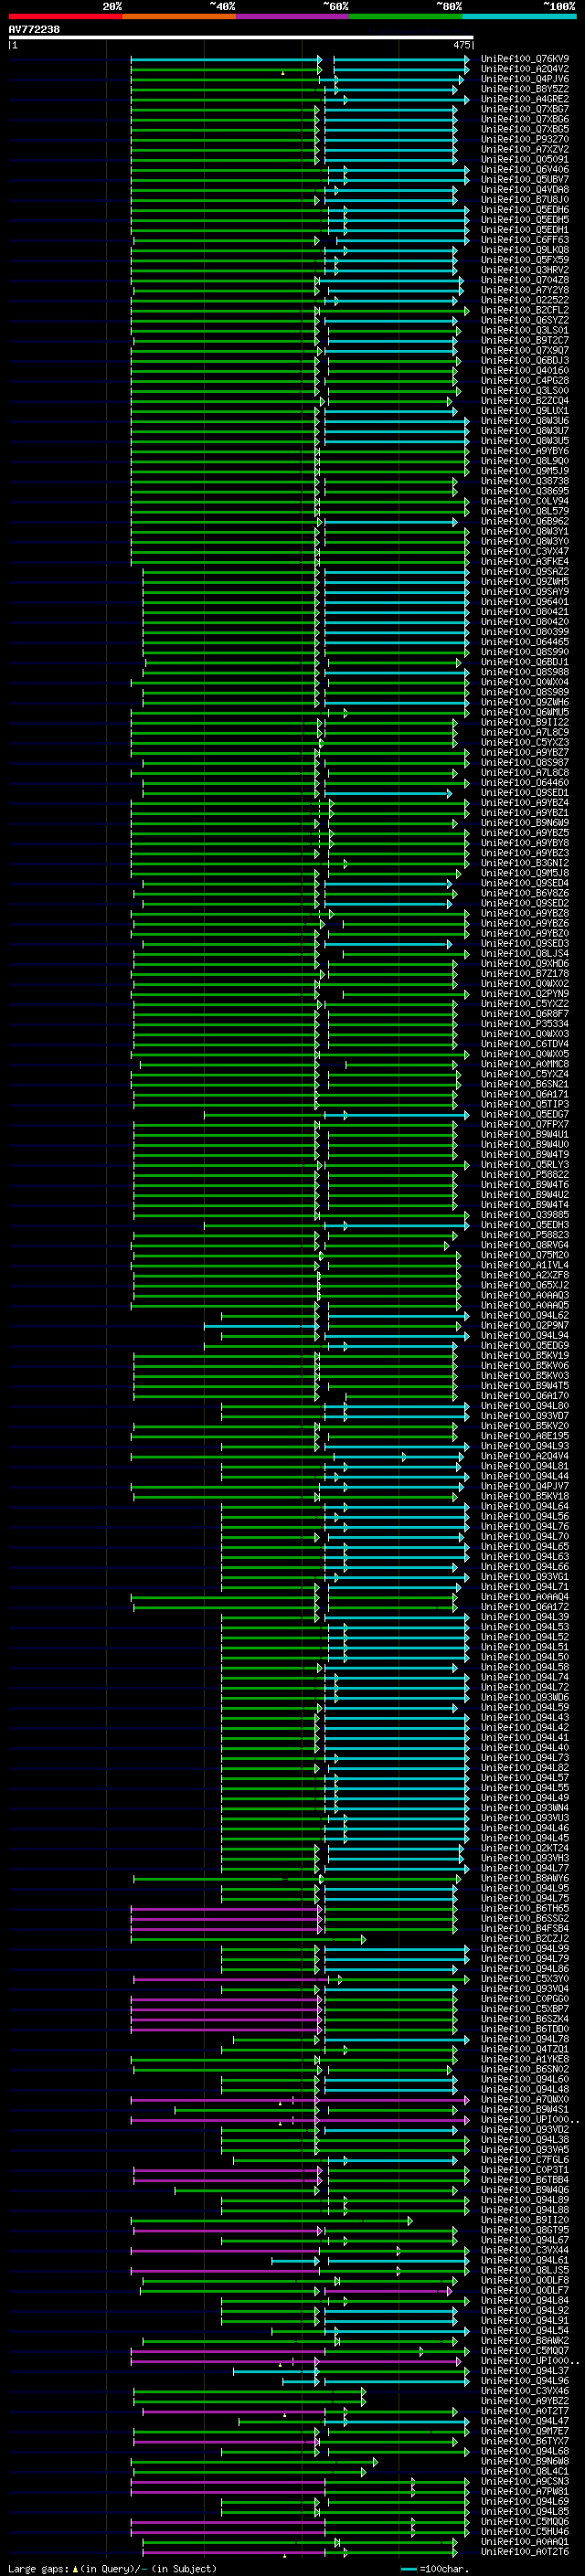The image size is (585, 2576).
Task: Select label UniRef100_A9YBZ2
Action: 525,2401
